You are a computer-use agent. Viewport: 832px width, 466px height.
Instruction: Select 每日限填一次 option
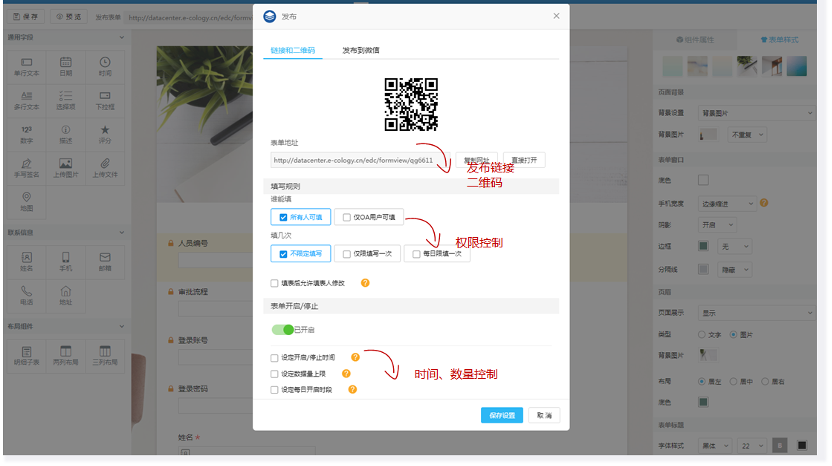[x=437, y=254]
